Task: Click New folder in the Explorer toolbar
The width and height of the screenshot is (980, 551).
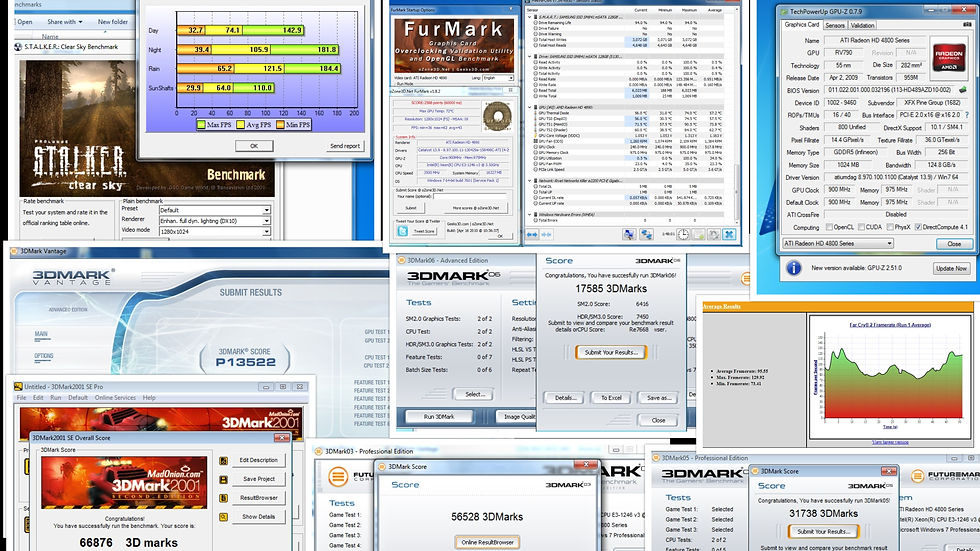Action: 112,22
